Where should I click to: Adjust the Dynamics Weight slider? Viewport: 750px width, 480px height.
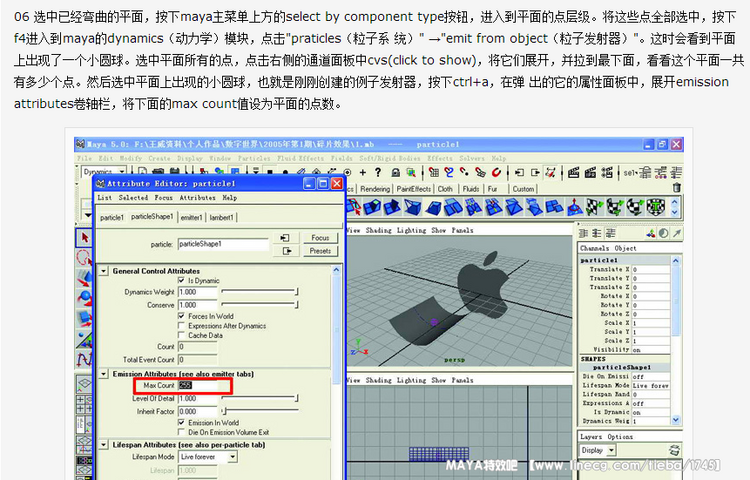pyautogui.click(x=259, y=292)
